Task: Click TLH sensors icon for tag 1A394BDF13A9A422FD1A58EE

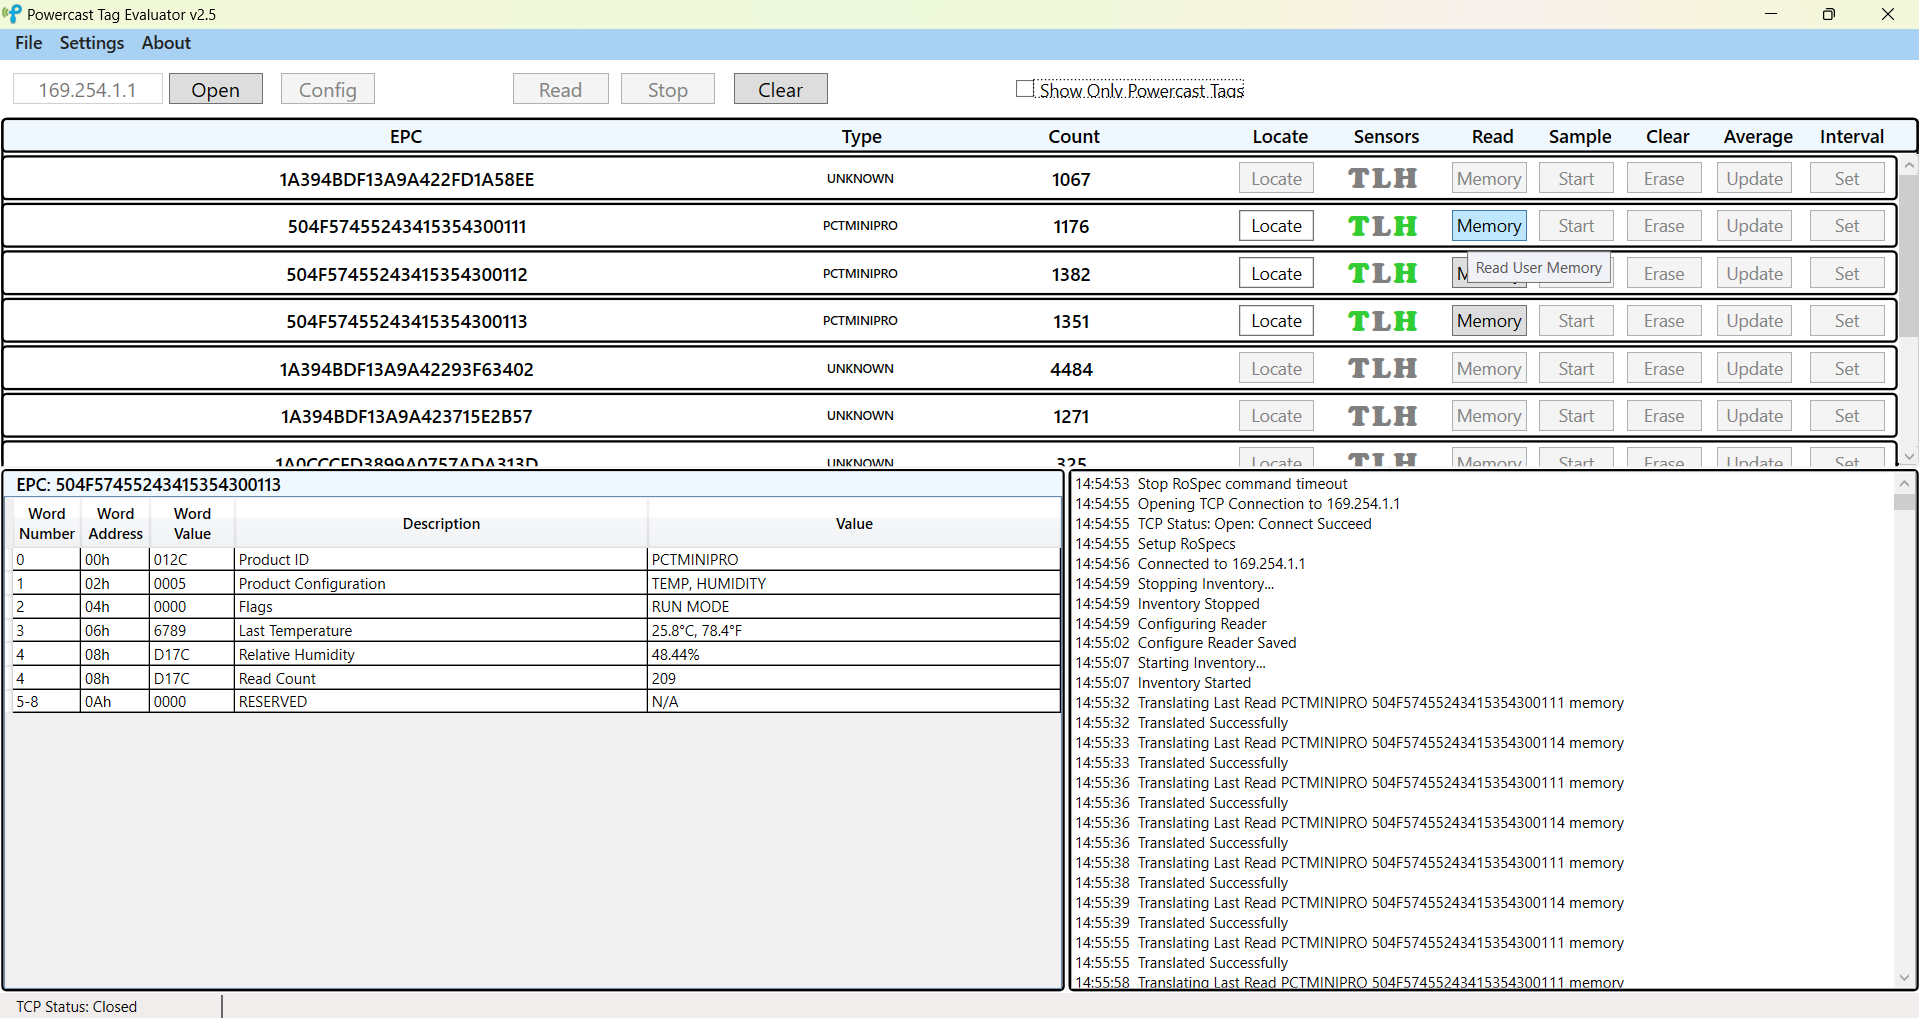Action: tap(1383, 178)
